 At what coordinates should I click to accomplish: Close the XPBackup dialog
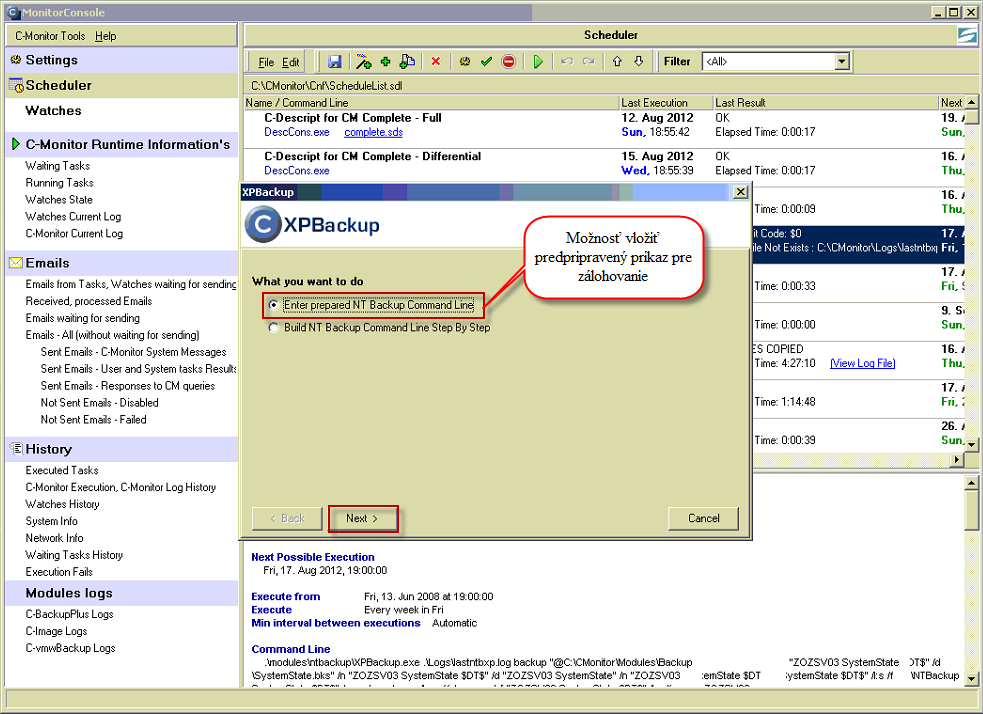740,192
